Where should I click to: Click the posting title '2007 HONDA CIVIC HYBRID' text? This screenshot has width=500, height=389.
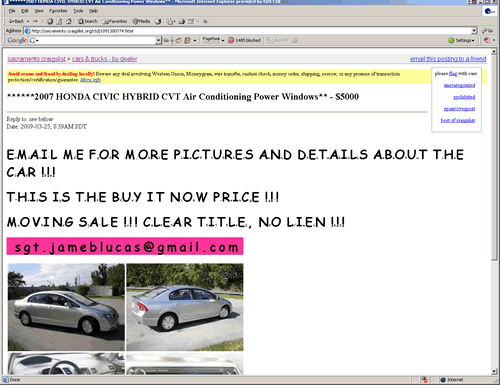182,97
